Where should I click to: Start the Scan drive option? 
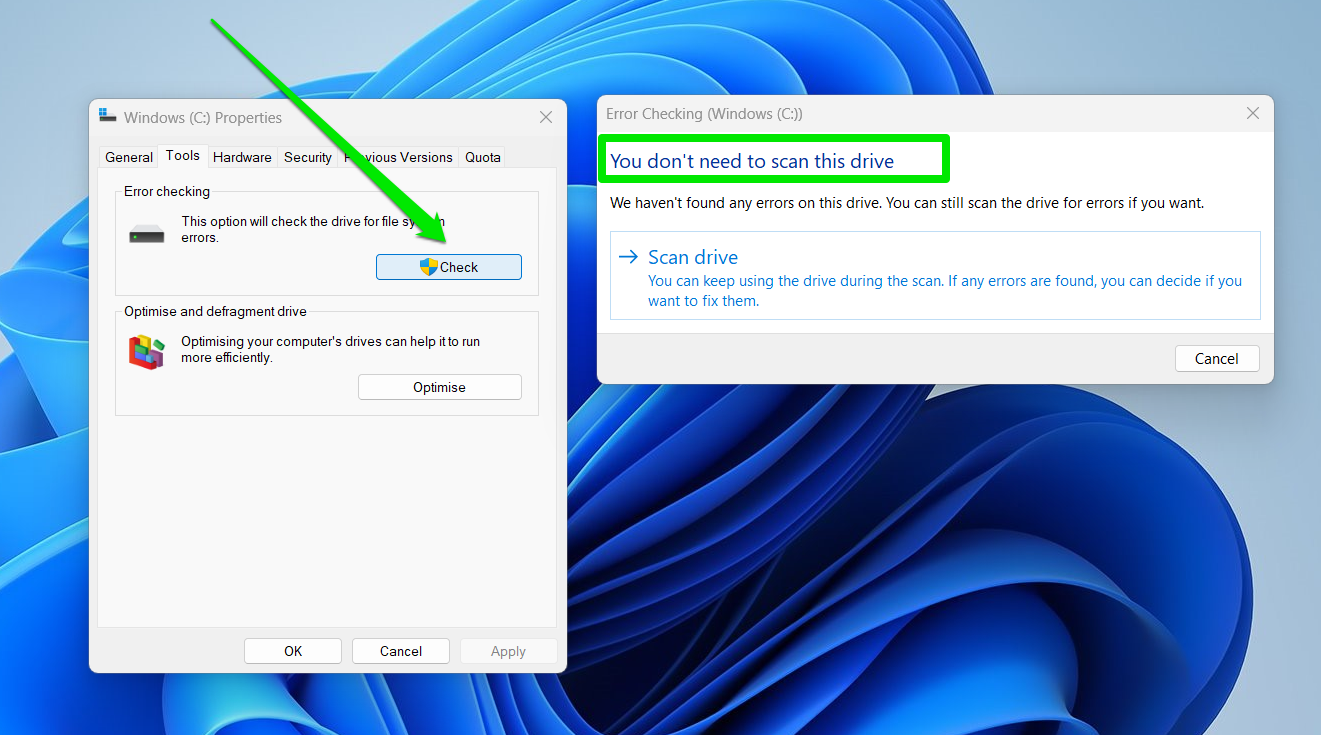935,276
